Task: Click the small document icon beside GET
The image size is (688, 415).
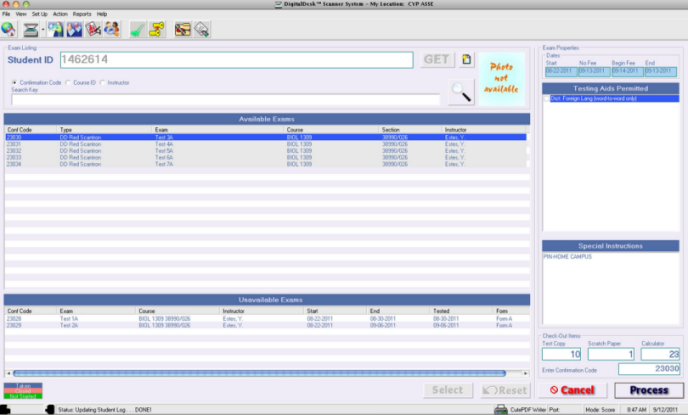Action: tap(466, 60)
